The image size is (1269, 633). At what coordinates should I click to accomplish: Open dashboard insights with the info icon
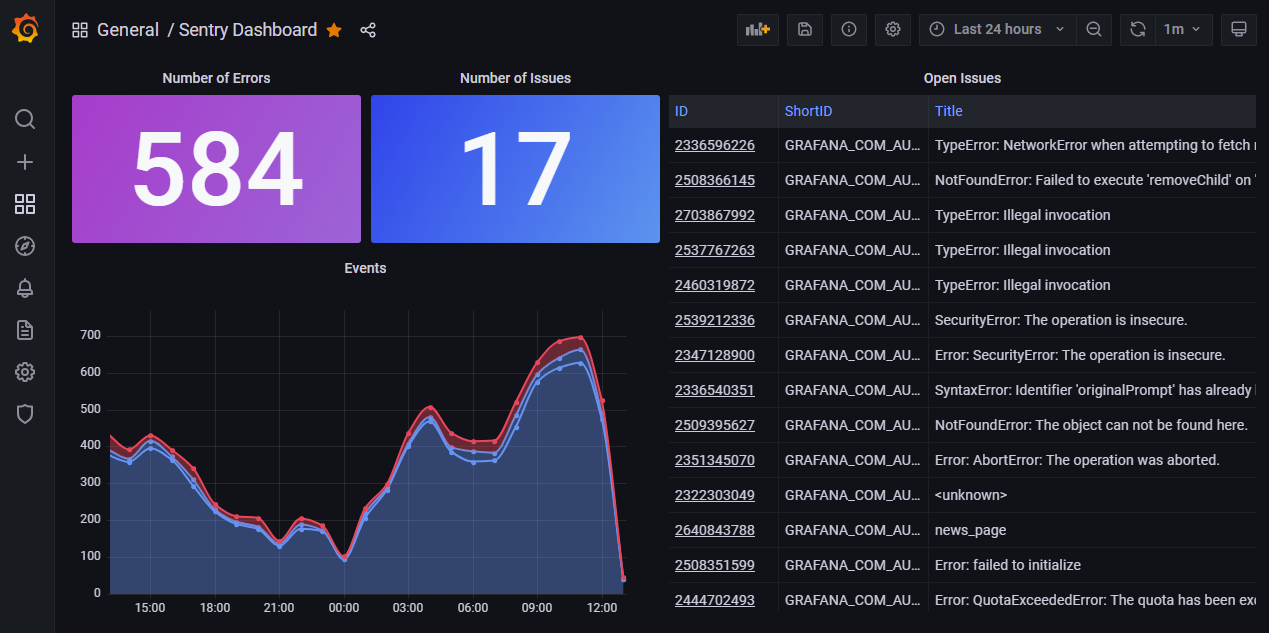[x=848, y=29]
